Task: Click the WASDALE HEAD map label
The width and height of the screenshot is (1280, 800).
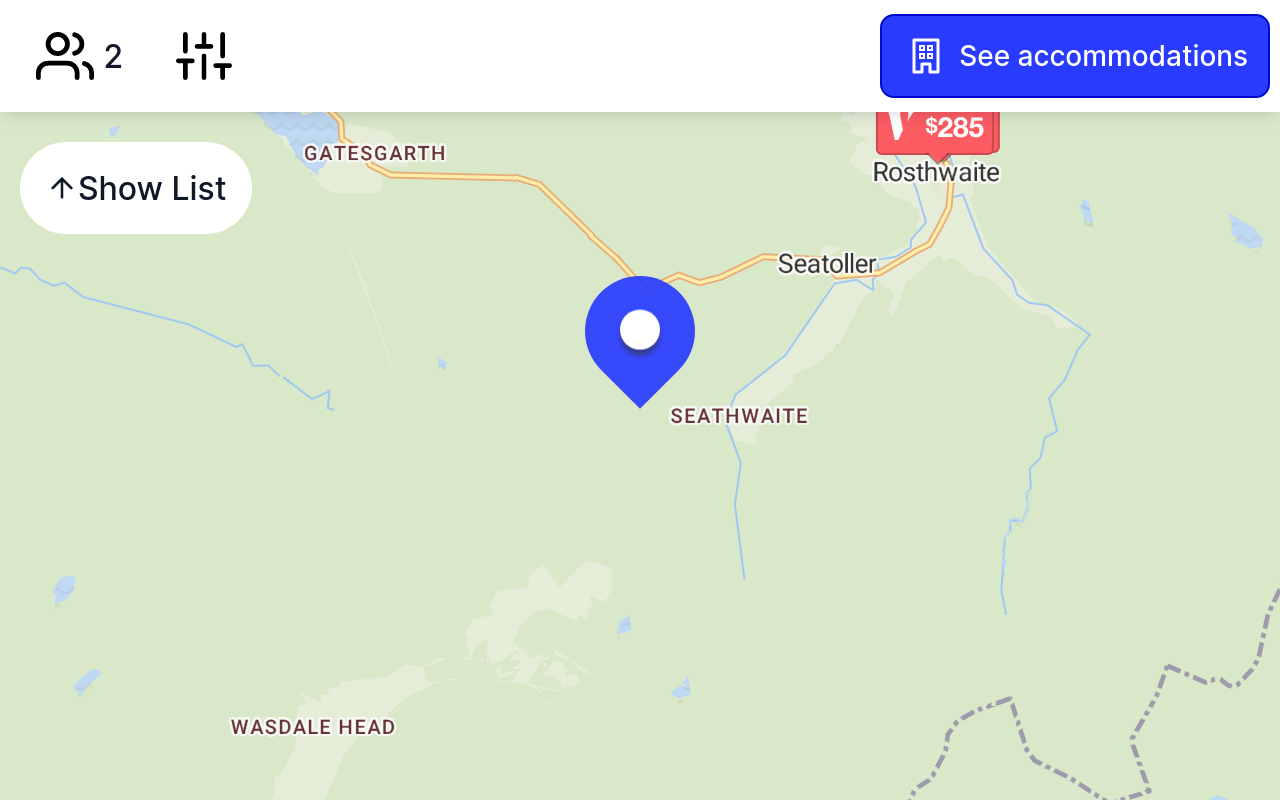Action: [x=313, y=727]
